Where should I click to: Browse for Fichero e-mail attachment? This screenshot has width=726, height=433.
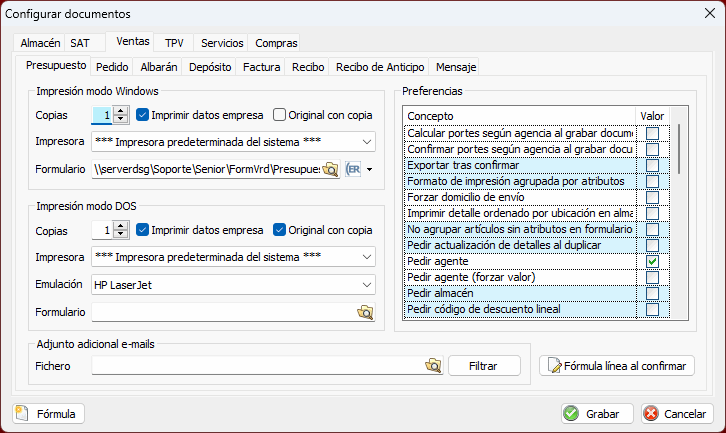(433, 365)
